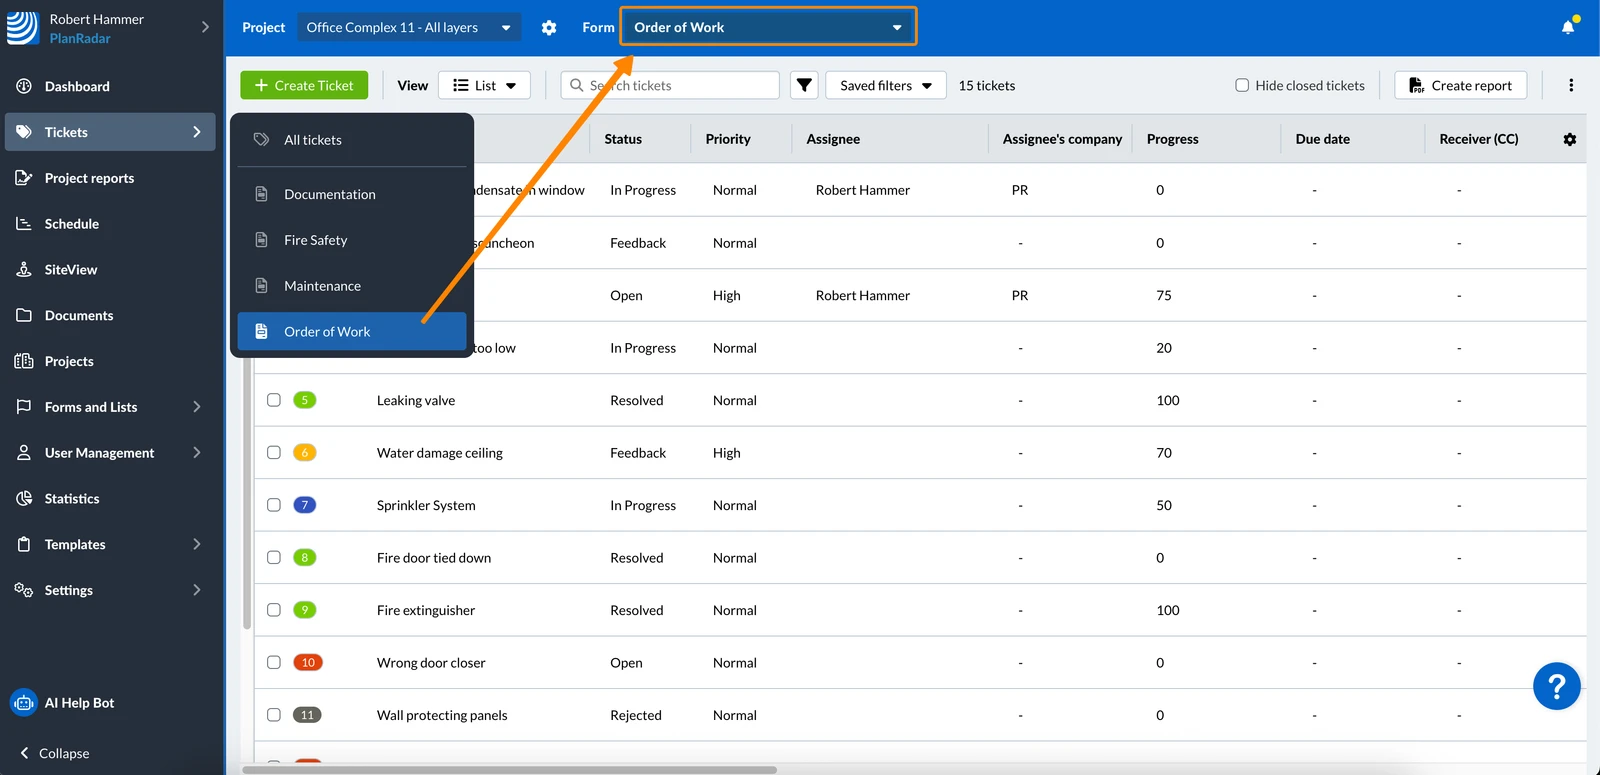This screenshot has height=775, width=1600.
Task: Click the blue help question mark button
Action: click(x=1557, y=686)
